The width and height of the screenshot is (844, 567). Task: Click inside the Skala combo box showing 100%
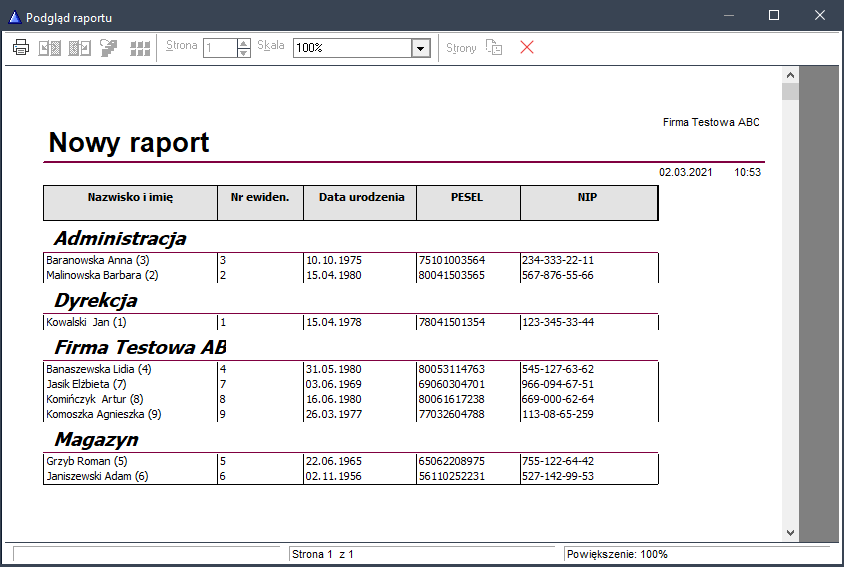(353, 48)
